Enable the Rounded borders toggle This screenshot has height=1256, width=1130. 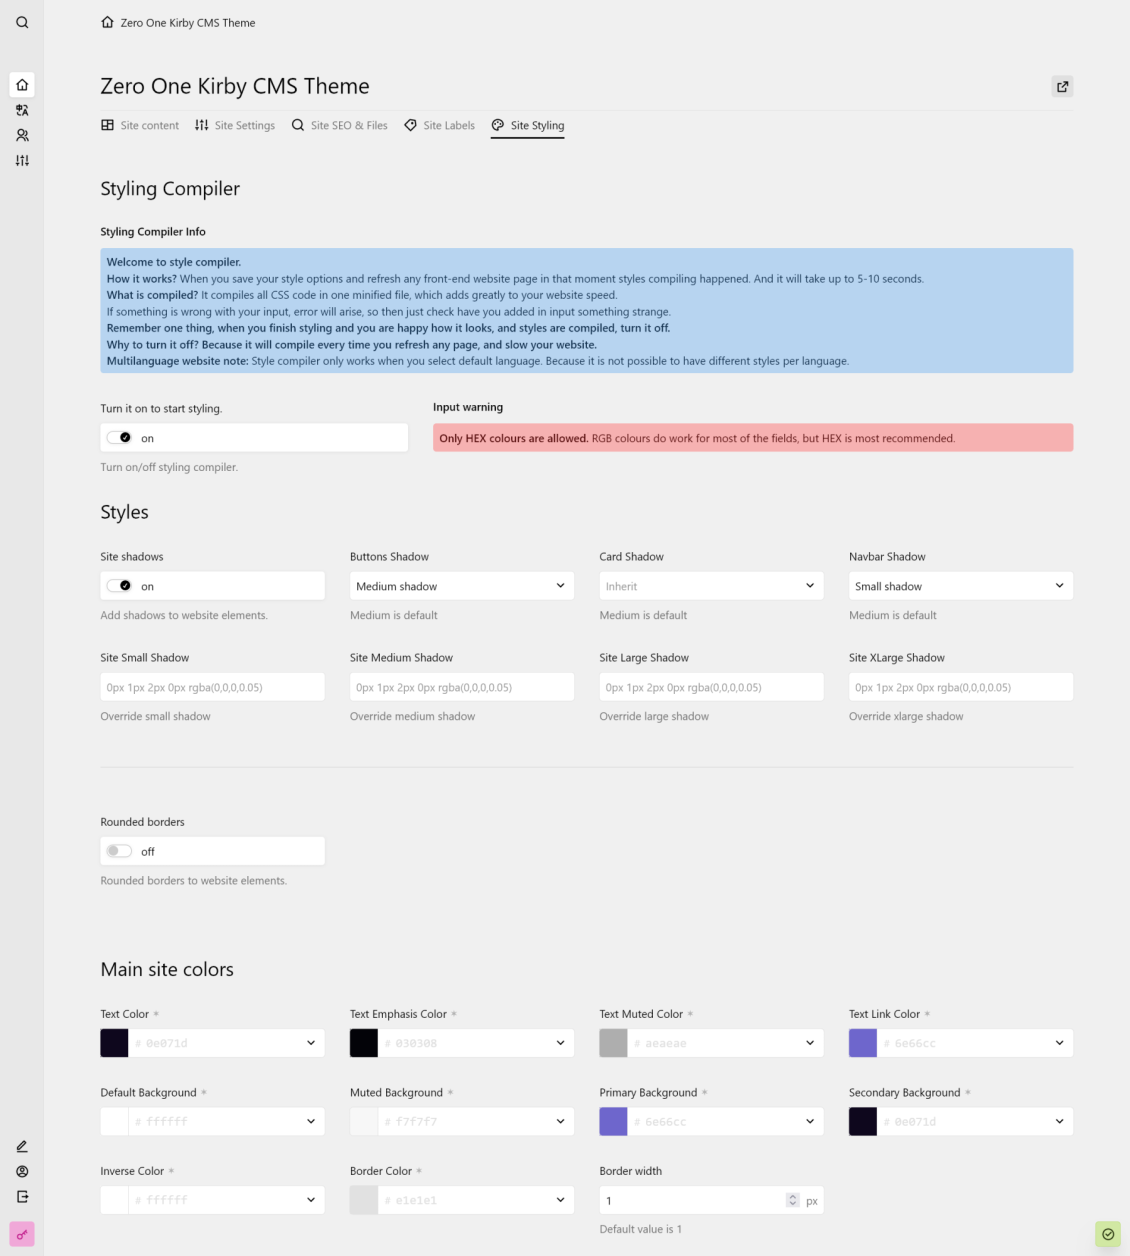tap(118, 850)
